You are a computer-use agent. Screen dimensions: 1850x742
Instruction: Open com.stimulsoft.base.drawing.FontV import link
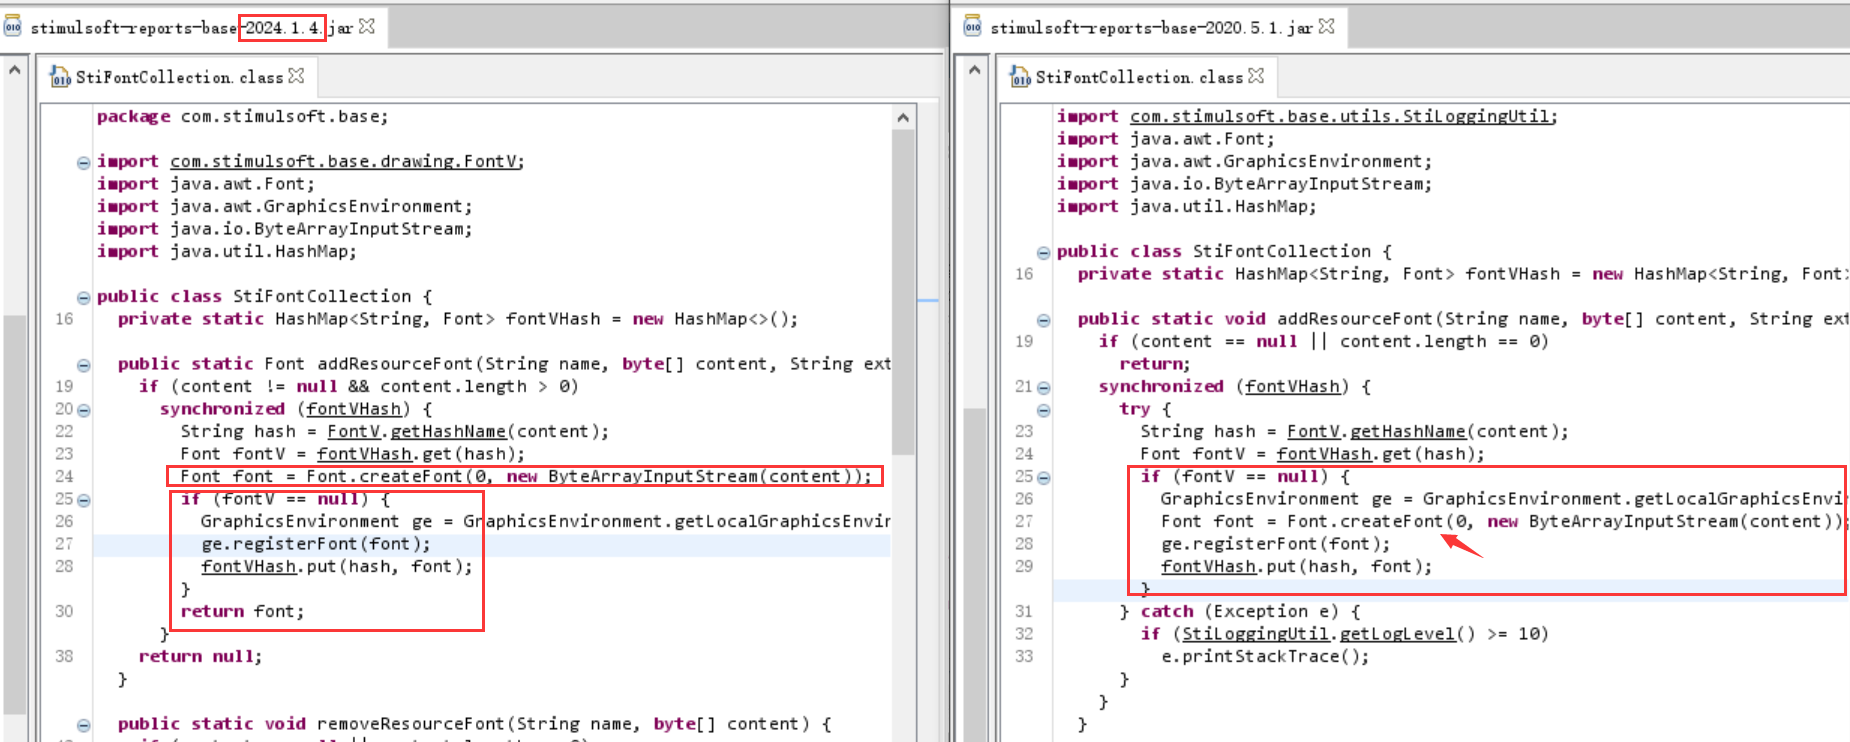coord(344,161)
